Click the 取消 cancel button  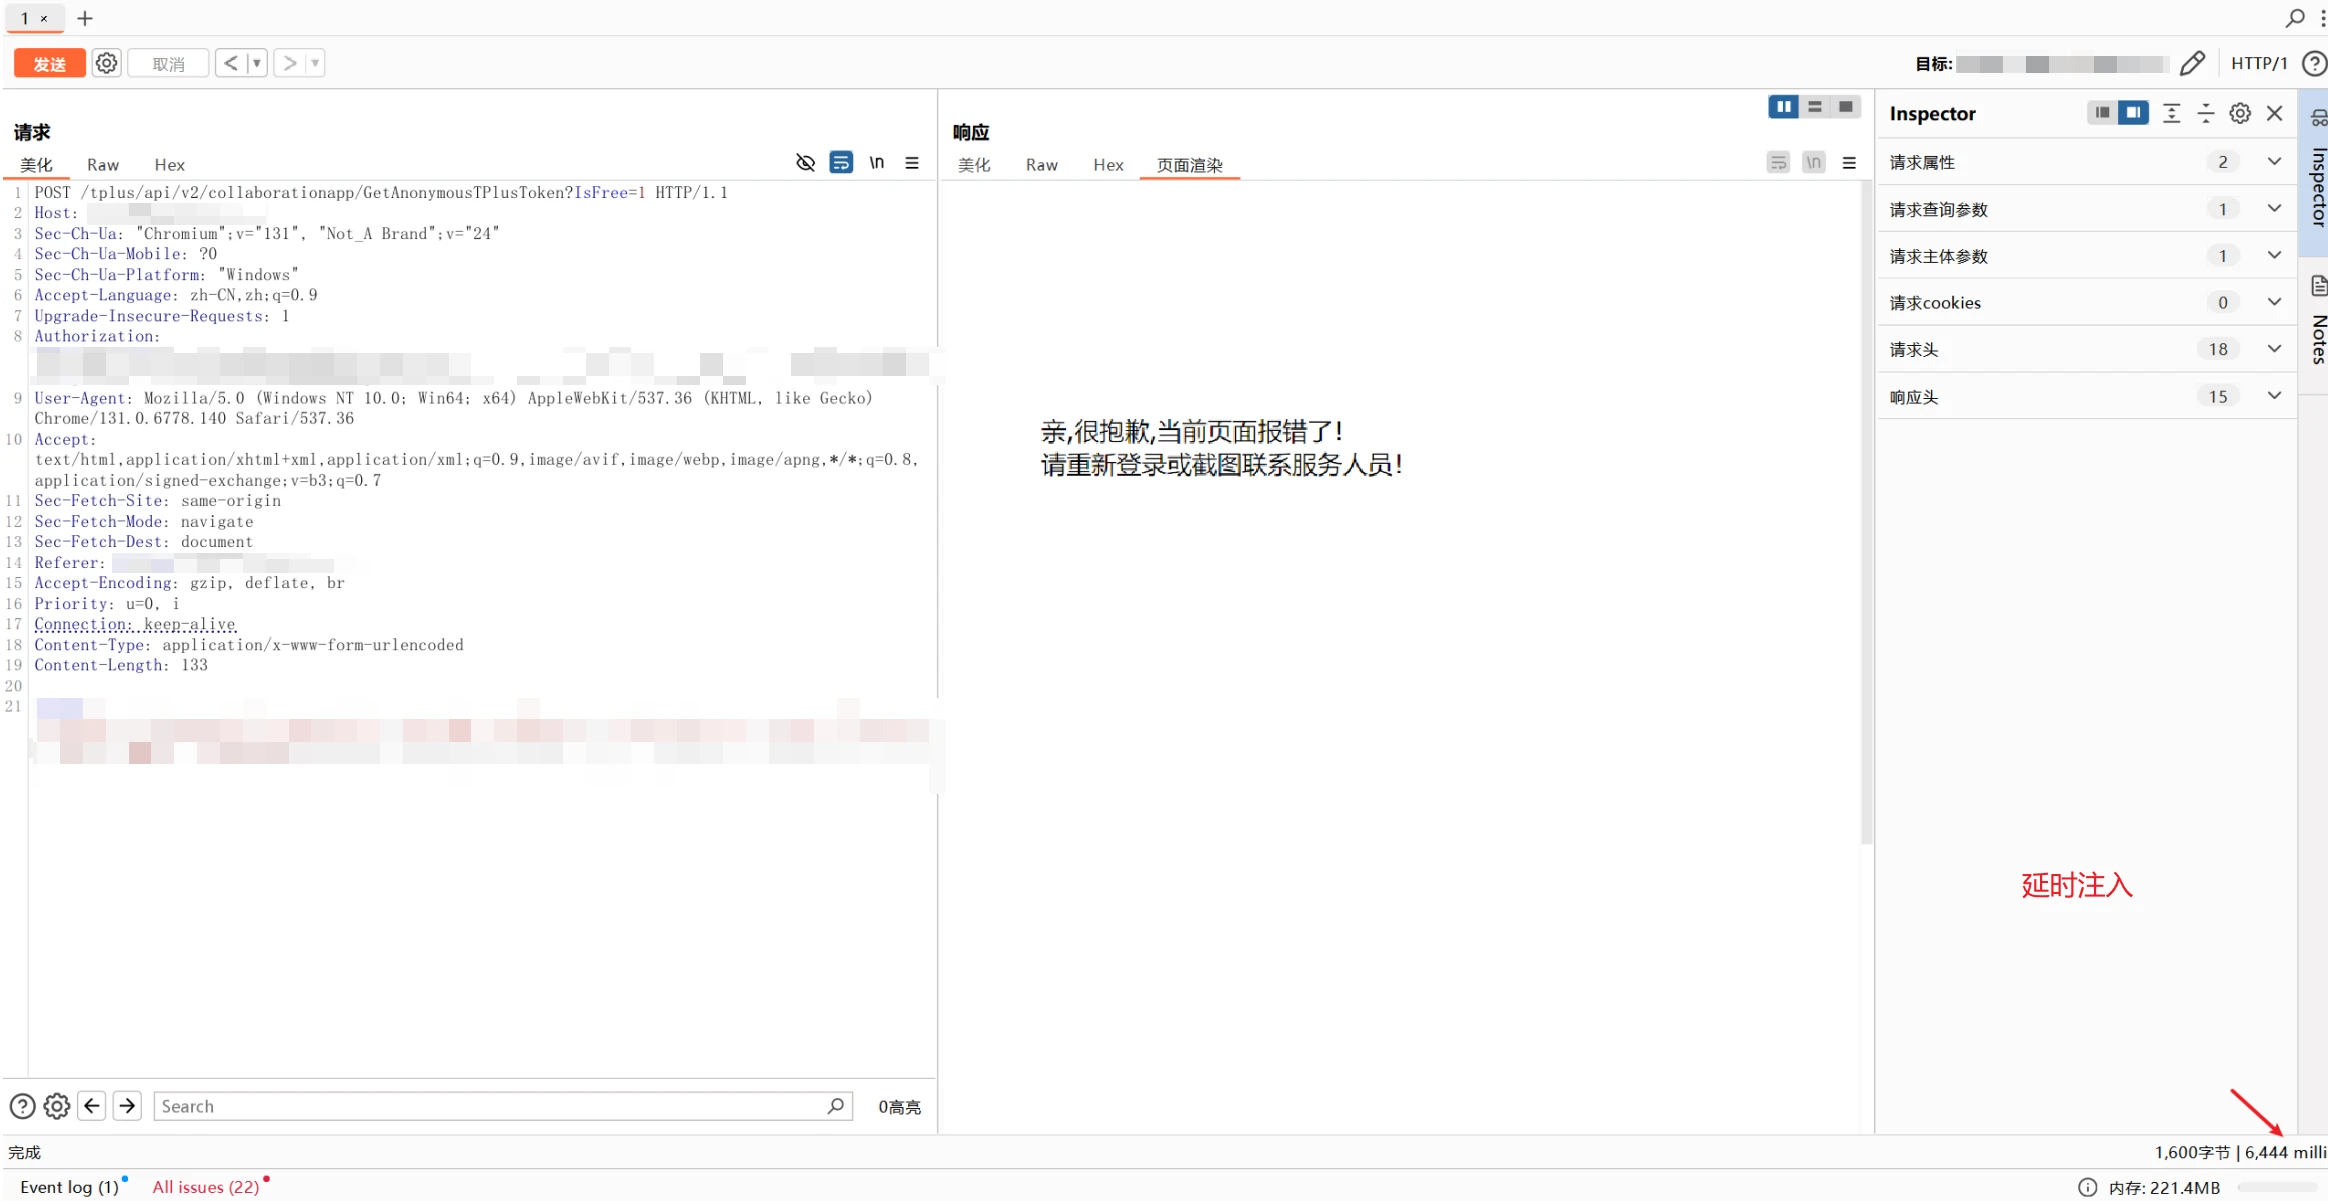click(x=168, y=64)
